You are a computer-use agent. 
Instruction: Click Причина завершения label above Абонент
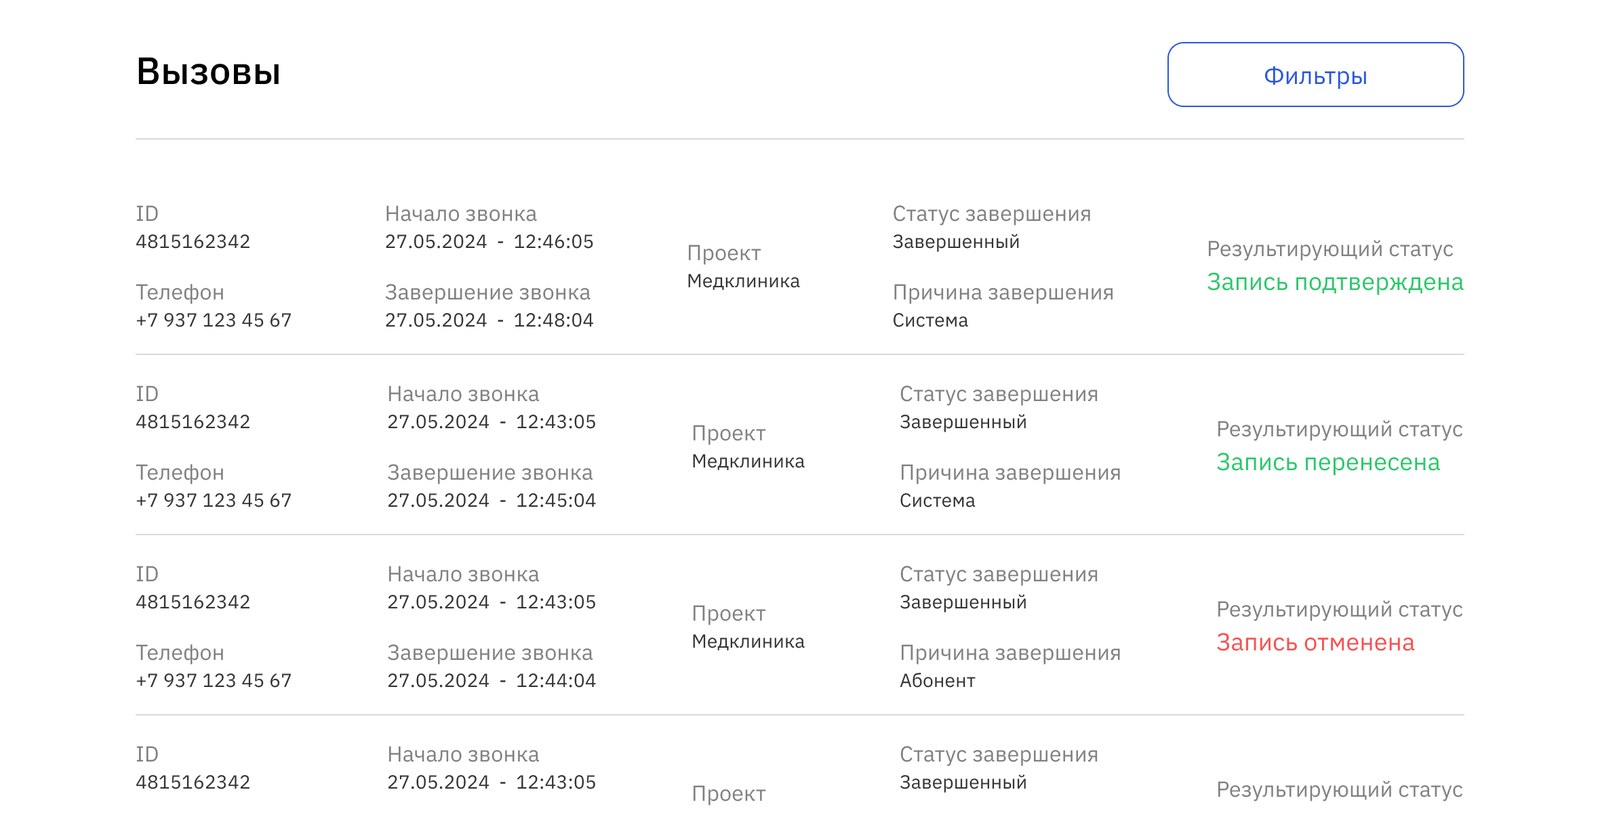pos(1010,652)
